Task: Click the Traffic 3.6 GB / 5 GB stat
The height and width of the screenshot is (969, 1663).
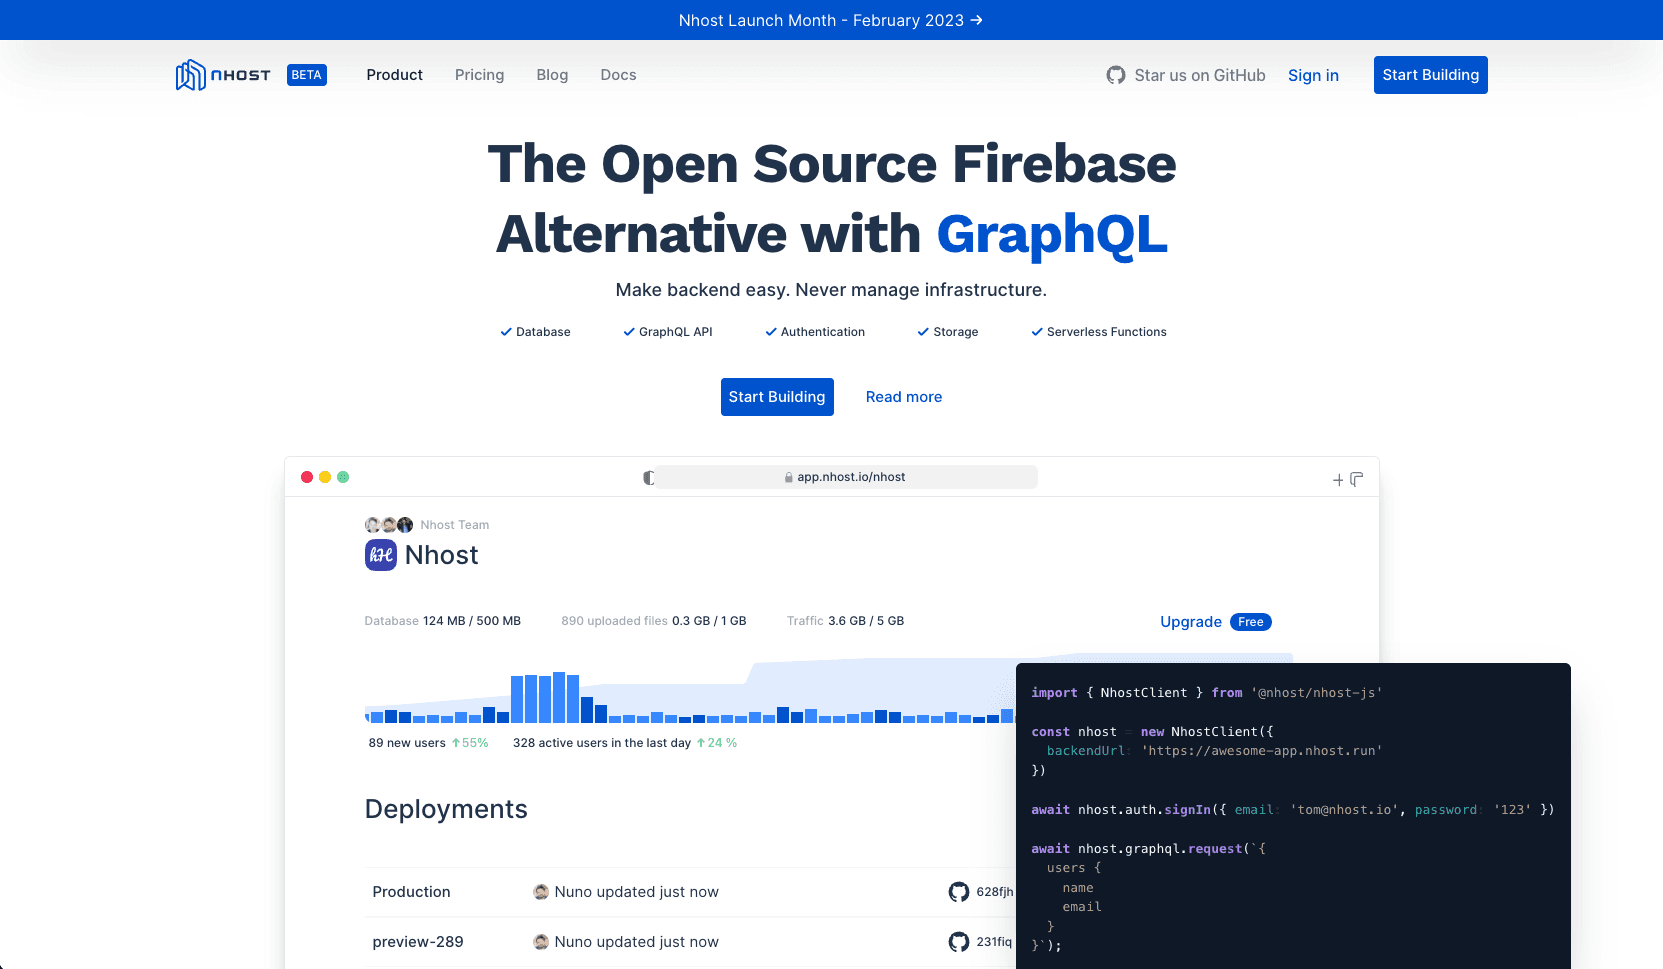Action: [845, 621]
